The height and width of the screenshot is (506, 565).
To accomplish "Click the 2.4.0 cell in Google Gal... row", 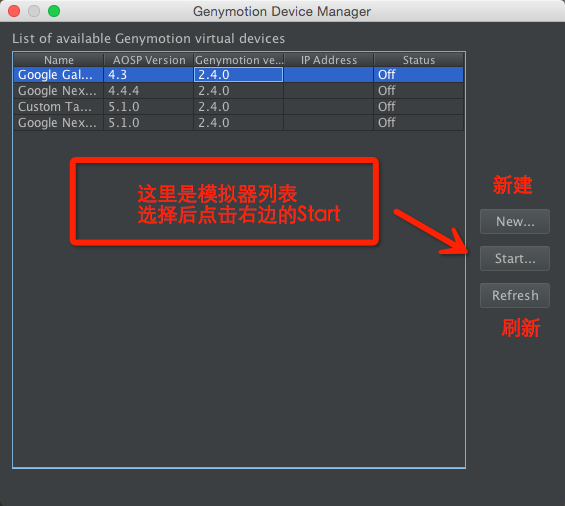I will (x=239, y=75).
